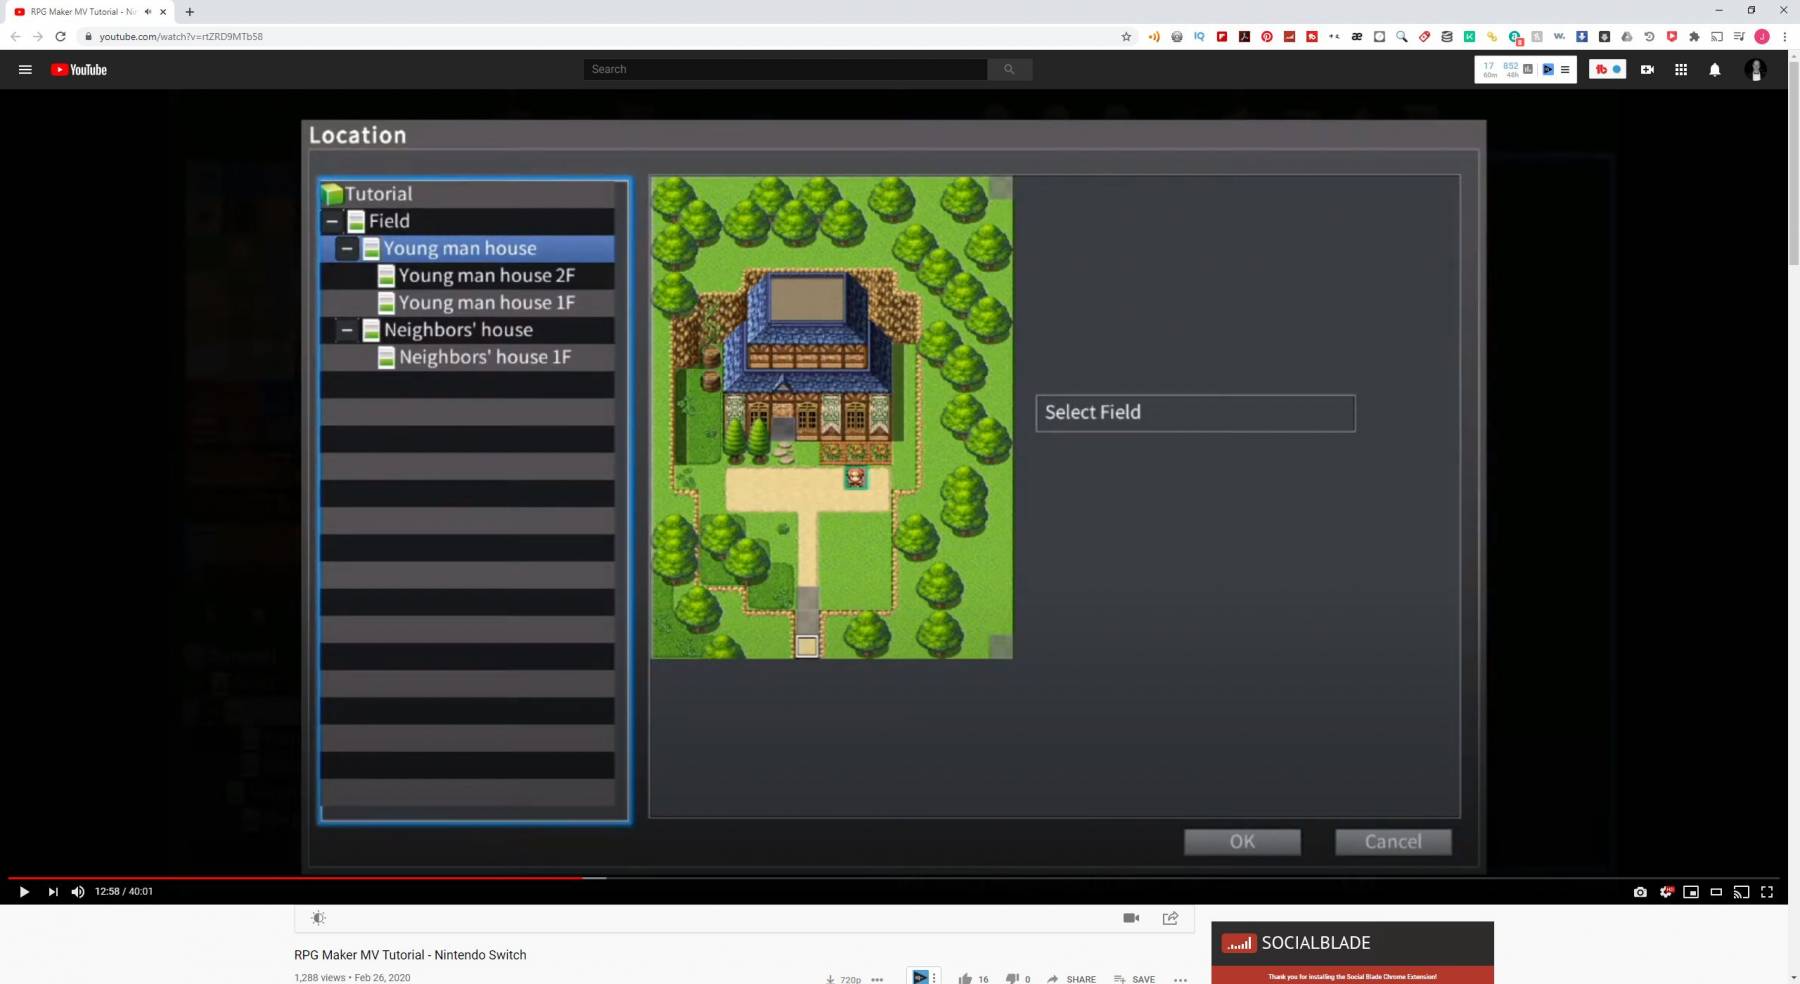Go back to the previous page

pos(15,36)
